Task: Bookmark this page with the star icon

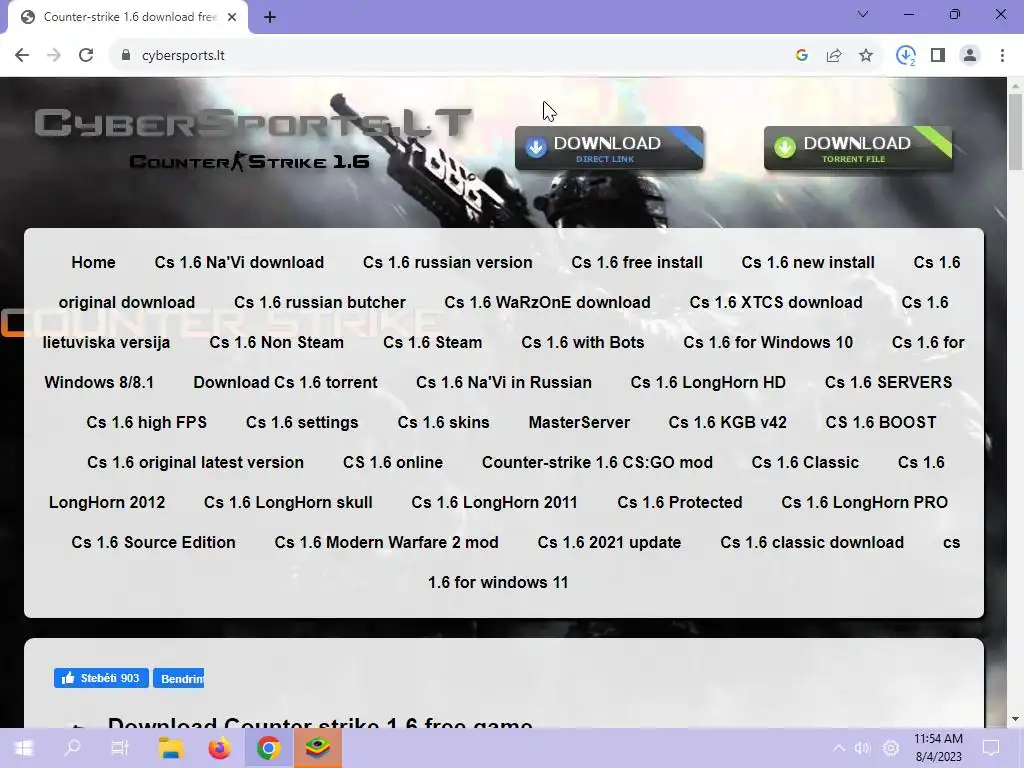Action: click(x=866, y=56)
